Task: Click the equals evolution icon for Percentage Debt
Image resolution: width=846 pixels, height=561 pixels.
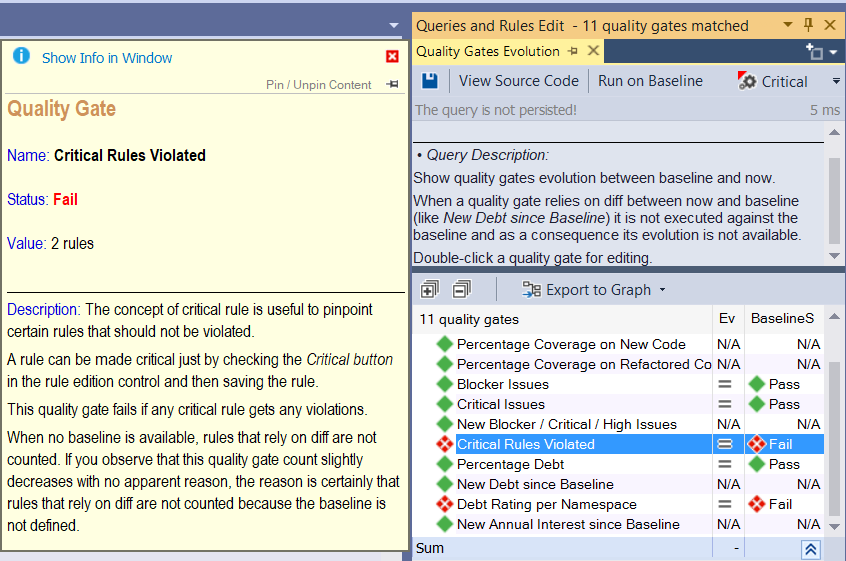Action: [725, 464]
